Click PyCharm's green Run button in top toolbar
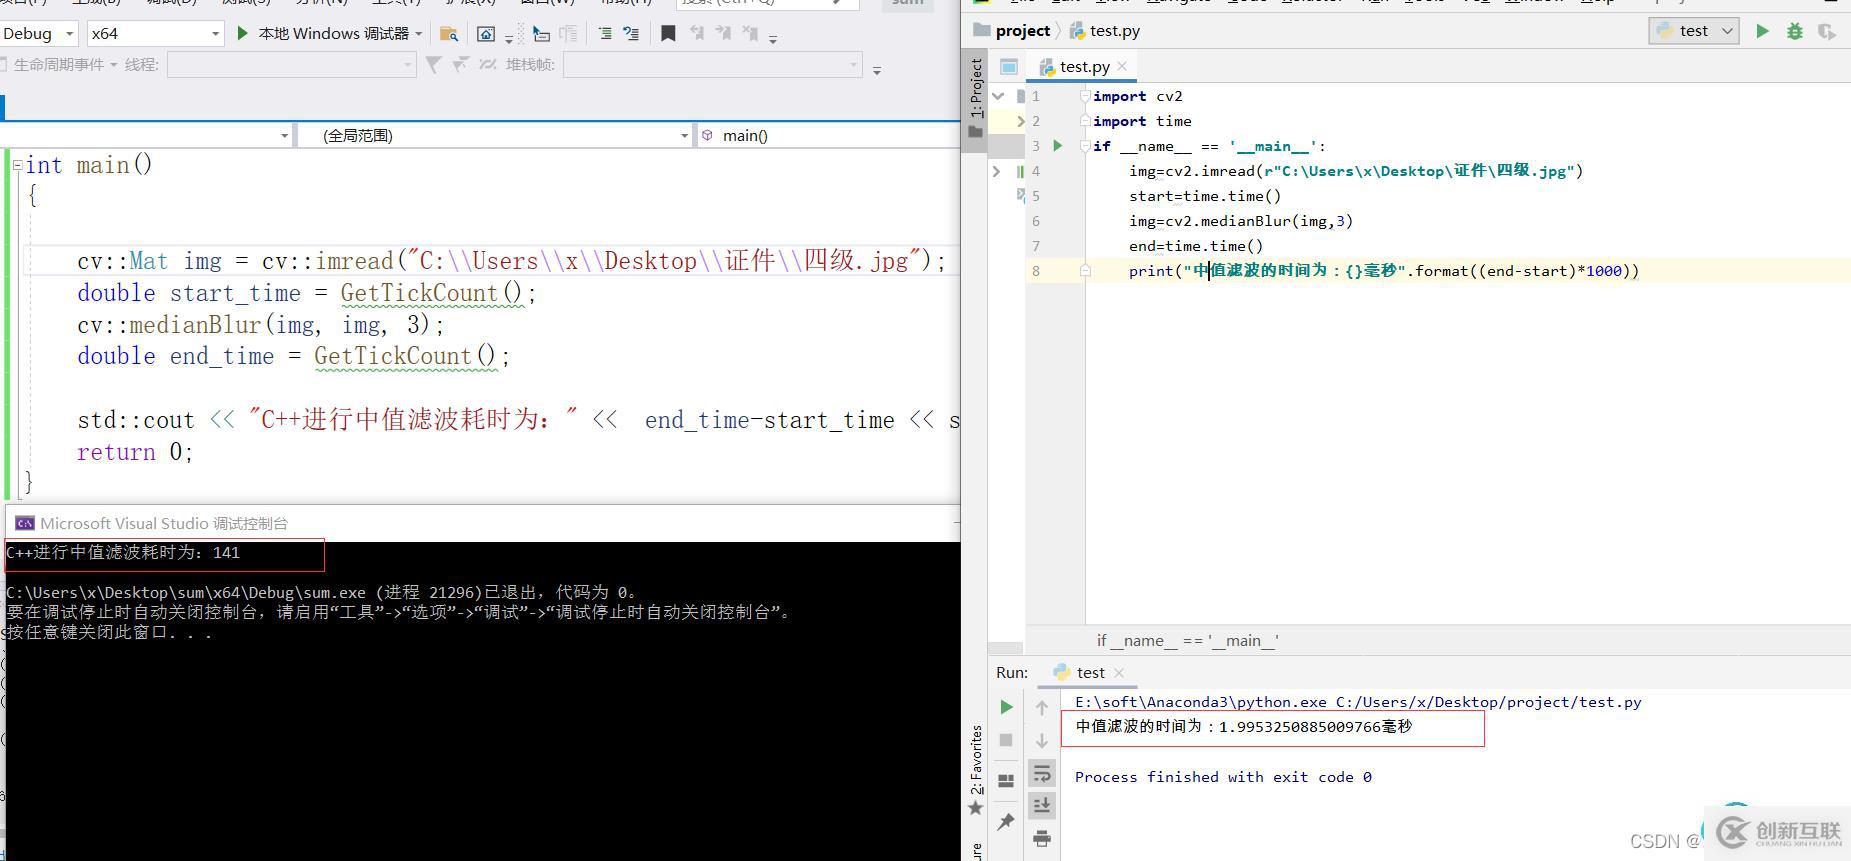This screenshot has height=861, width=1851. (1762, 31)
